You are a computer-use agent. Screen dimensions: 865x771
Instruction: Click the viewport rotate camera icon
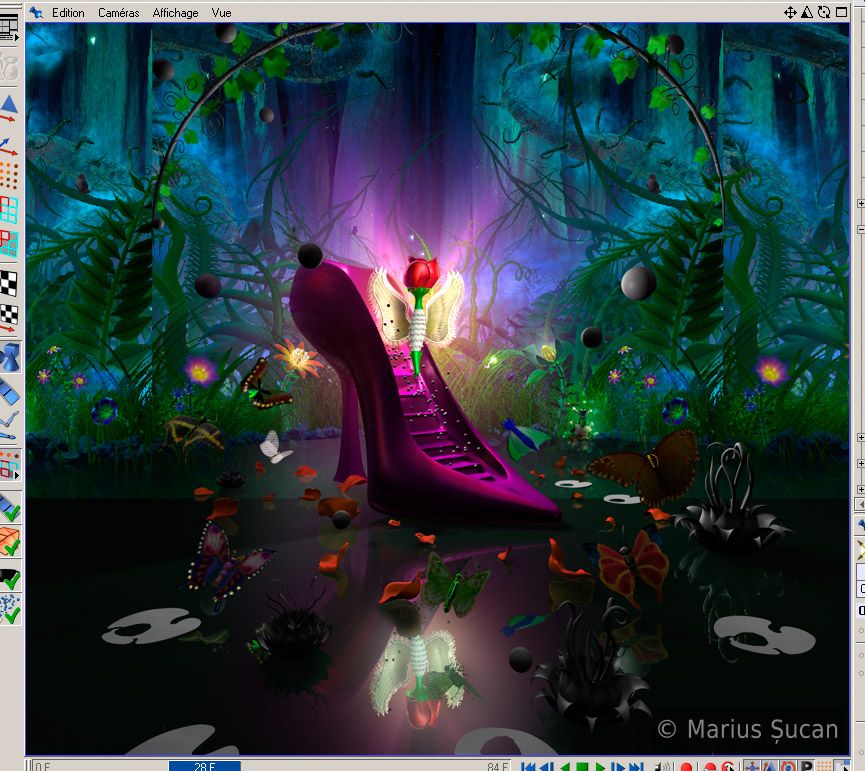(x=824, y=13)
